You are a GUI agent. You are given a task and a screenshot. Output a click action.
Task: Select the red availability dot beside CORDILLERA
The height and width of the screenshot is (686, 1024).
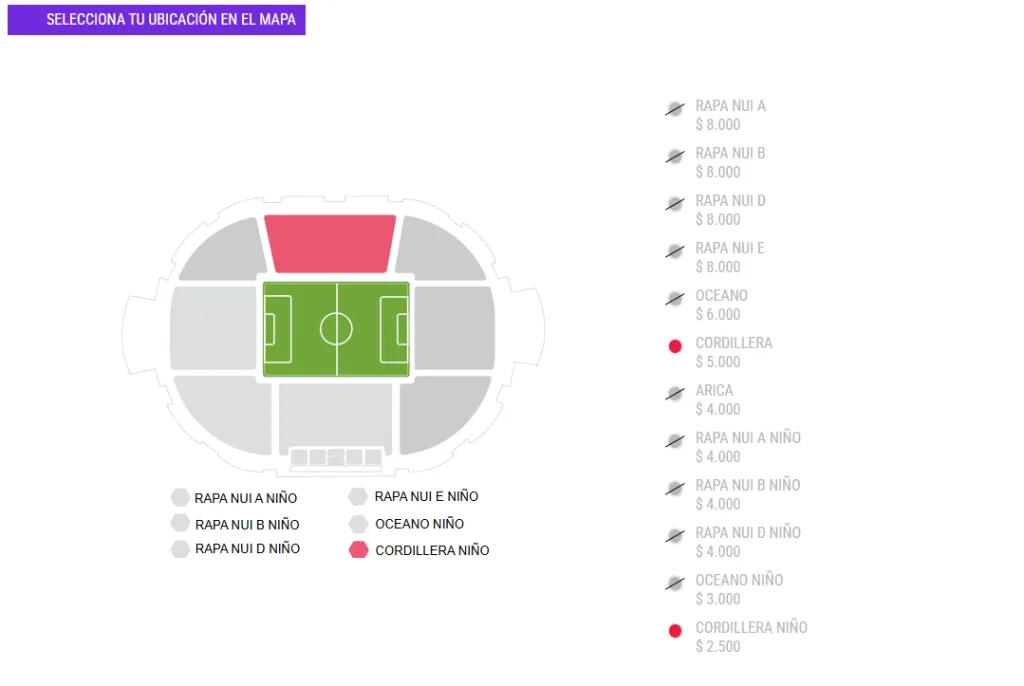[x=674, y=345]
